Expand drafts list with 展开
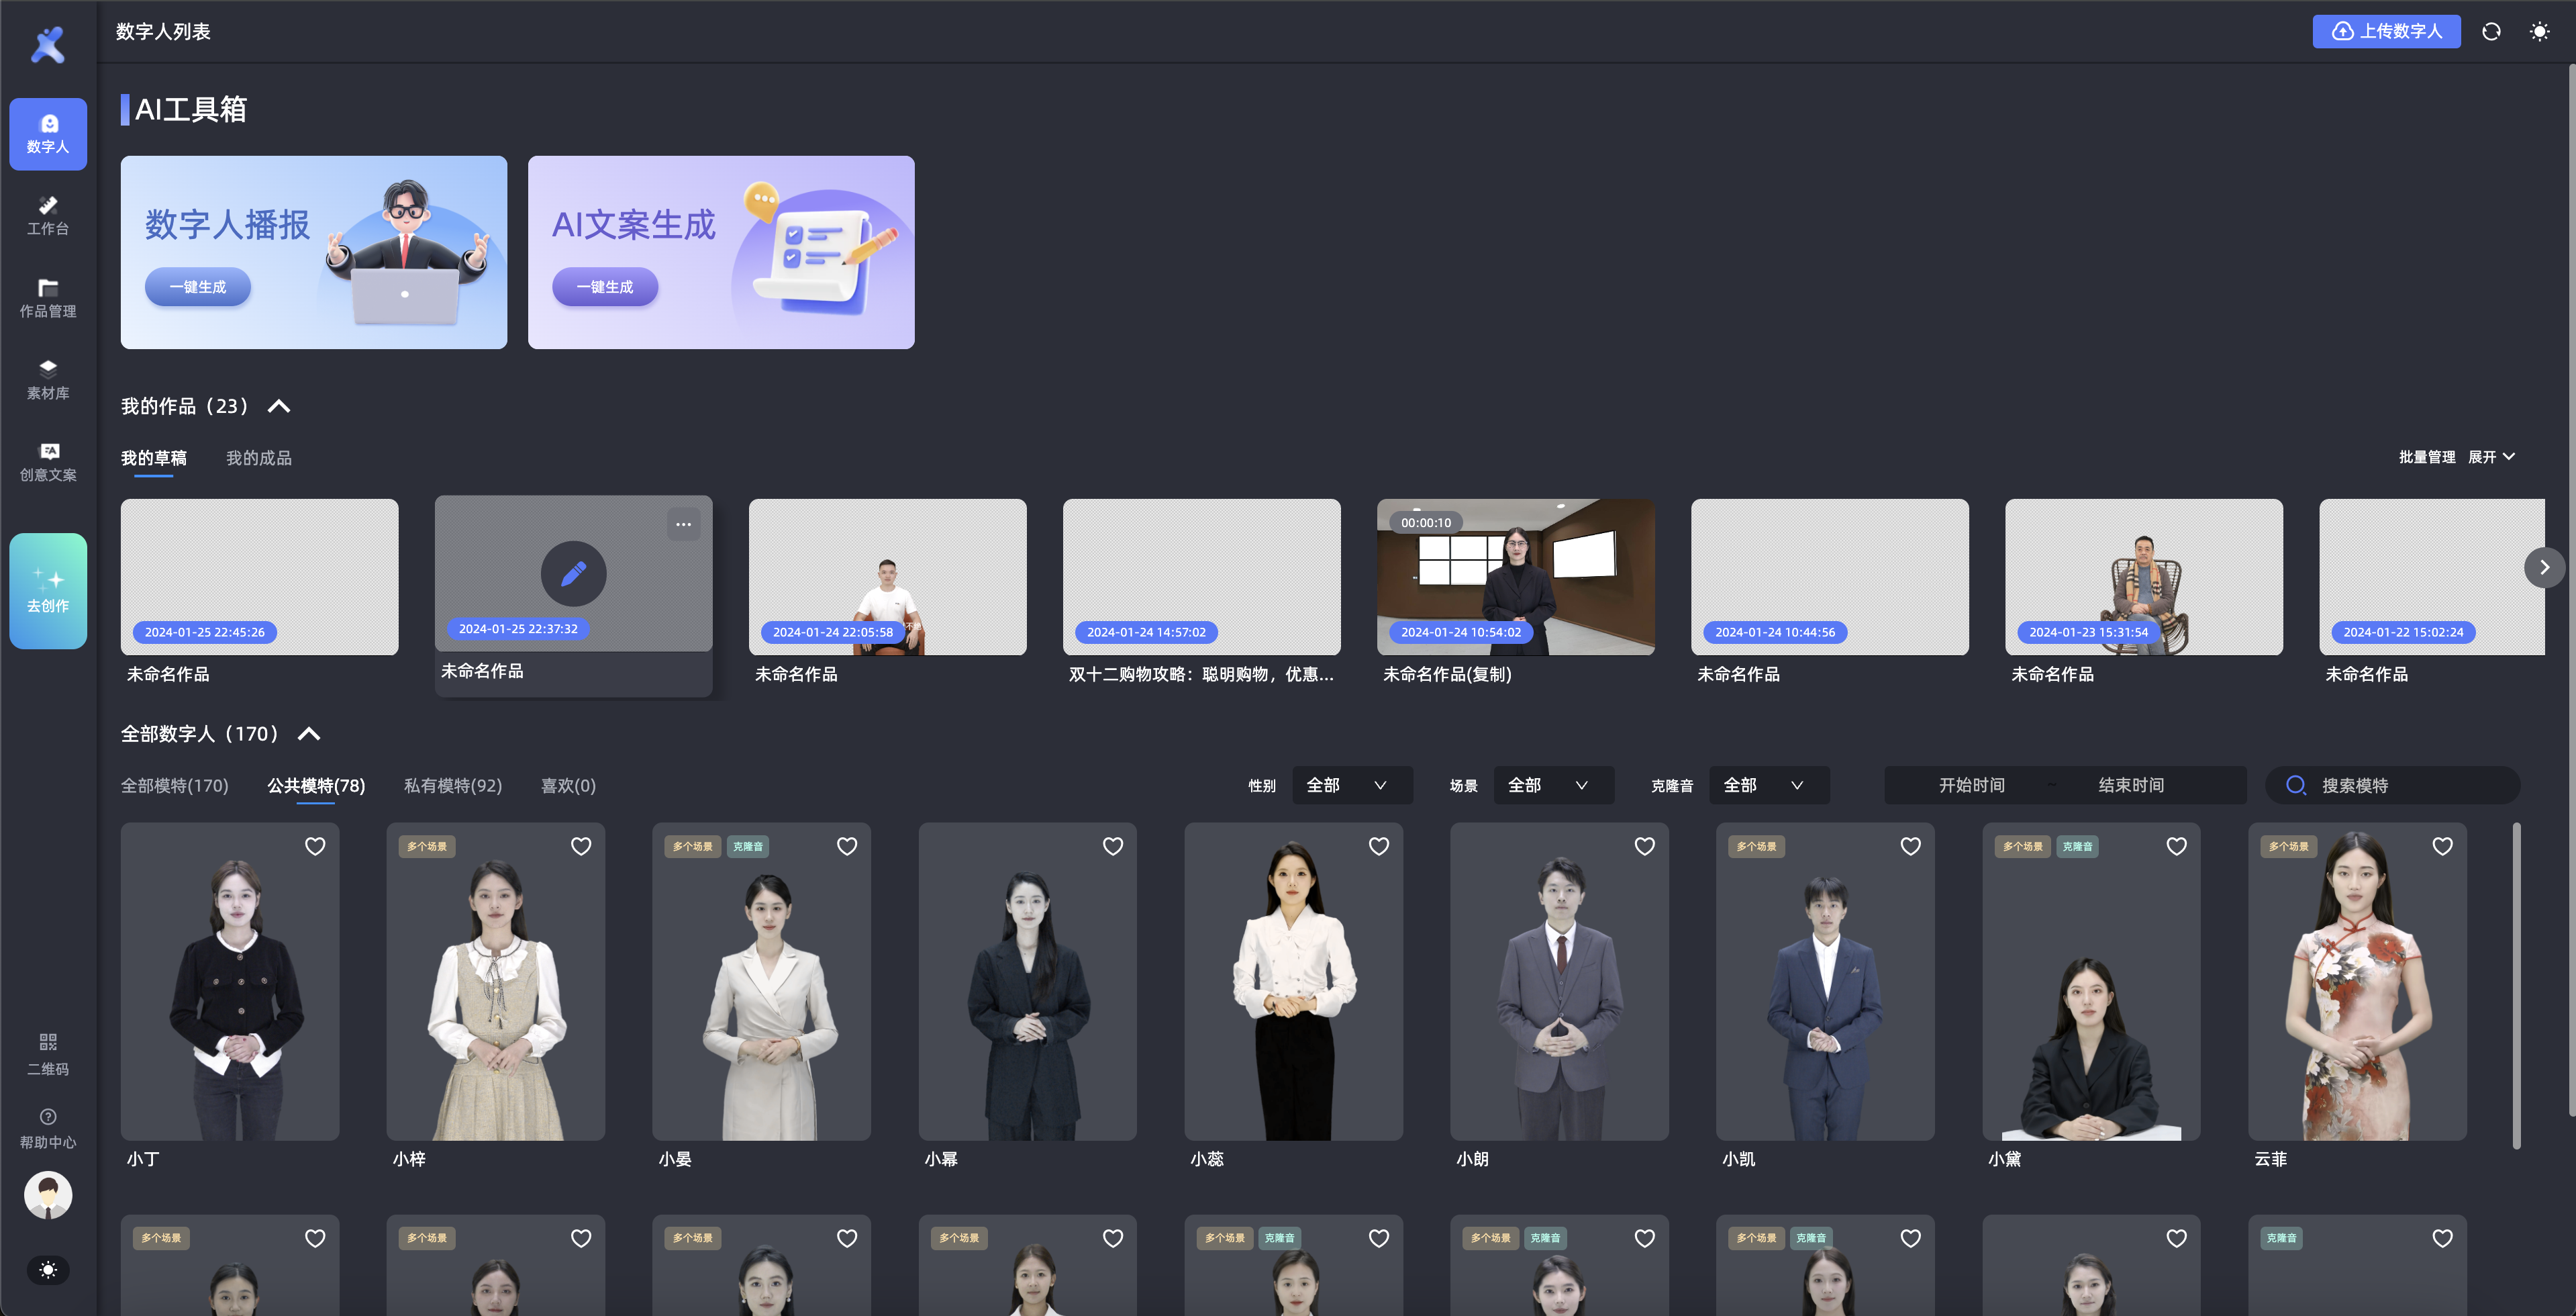Screen dimensions: 2576x1316 (2491, 457)
